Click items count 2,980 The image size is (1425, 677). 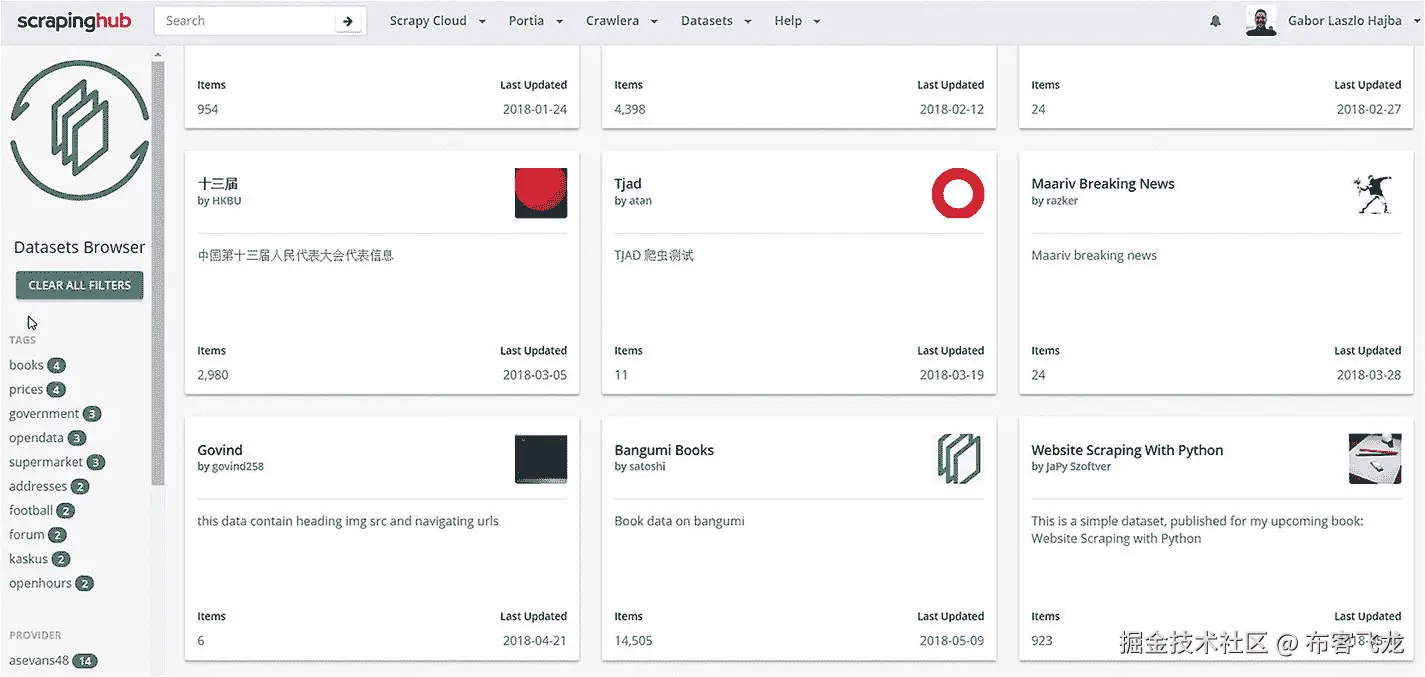(213, 375)
